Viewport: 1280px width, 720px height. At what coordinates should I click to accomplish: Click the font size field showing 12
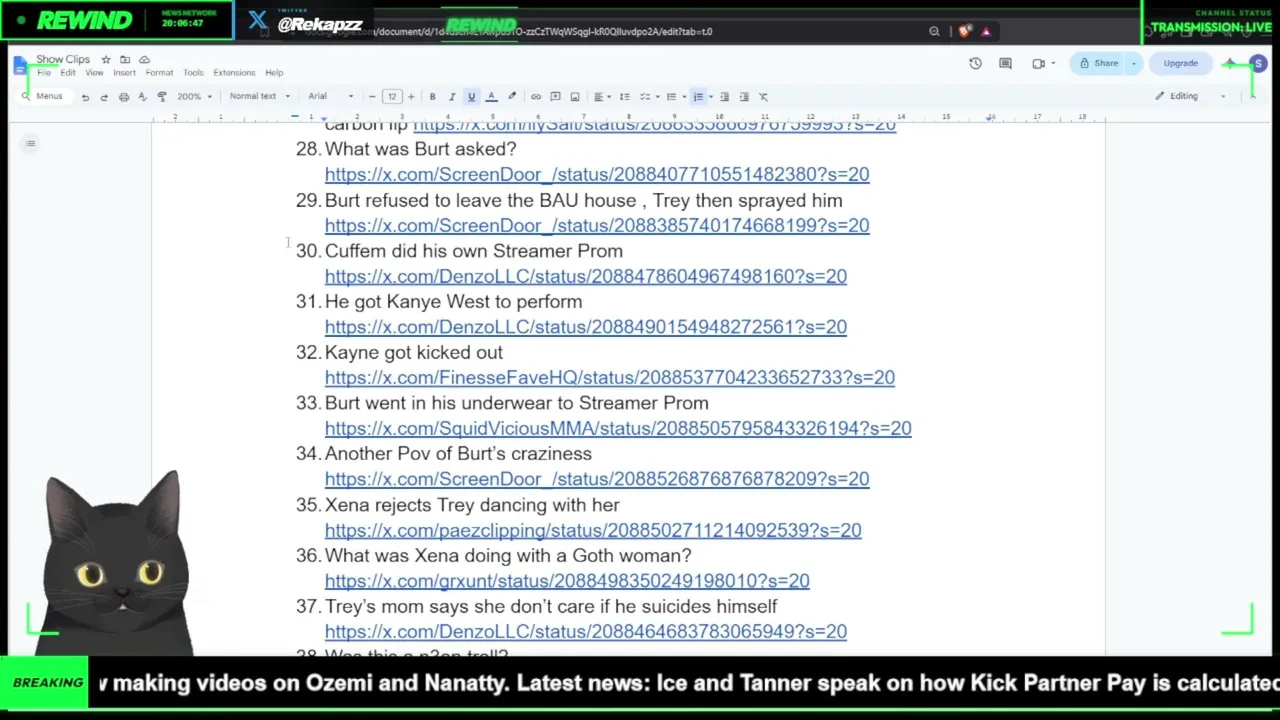tap(392, 97)
